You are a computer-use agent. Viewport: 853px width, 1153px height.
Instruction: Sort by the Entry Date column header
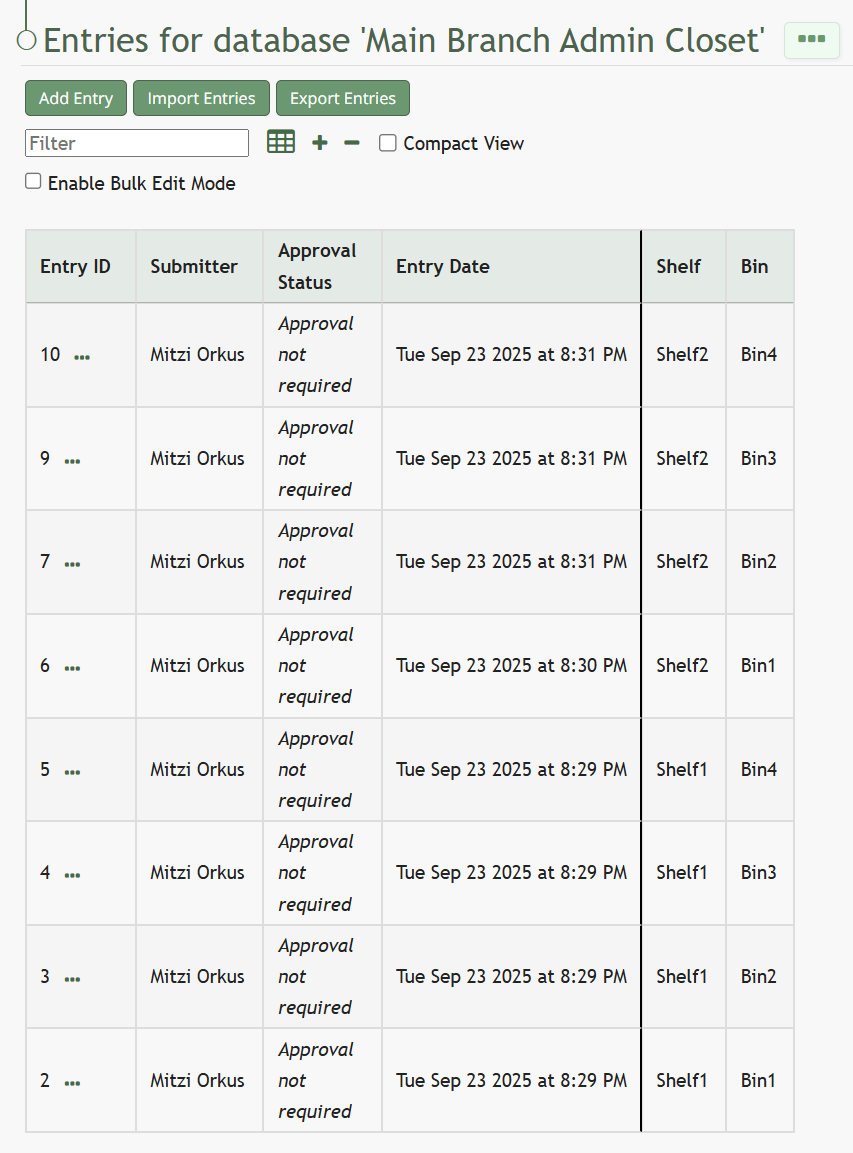click(443, 266)
